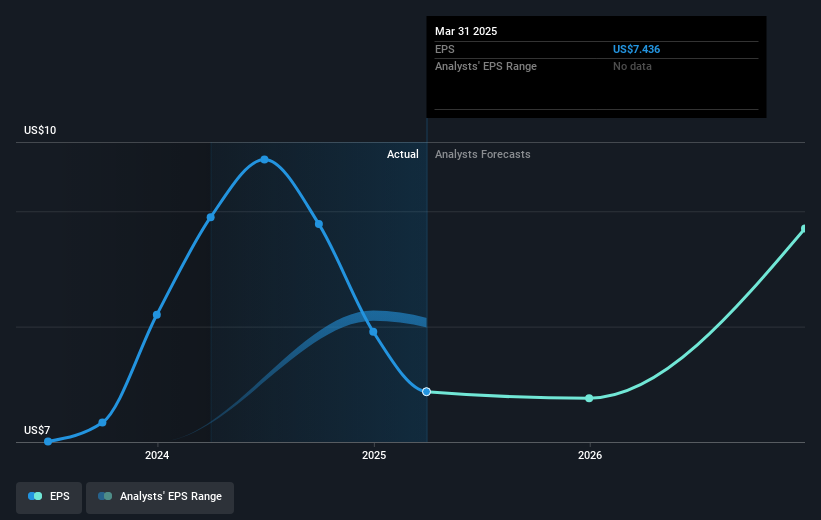This screenshot has height=520, width=821.
Task: Click the EPS legend color icon
Action: (x=35, y=496)
